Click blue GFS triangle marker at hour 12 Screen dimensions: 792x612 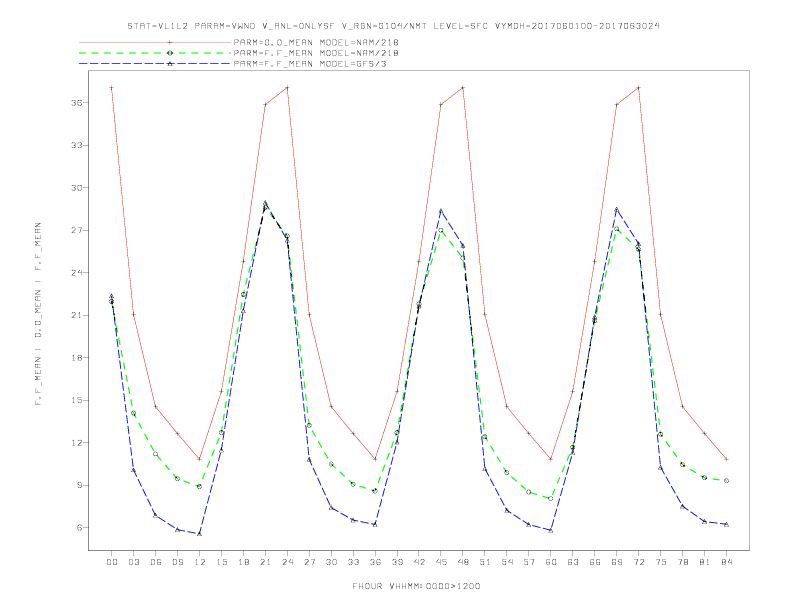coord(200,534)
